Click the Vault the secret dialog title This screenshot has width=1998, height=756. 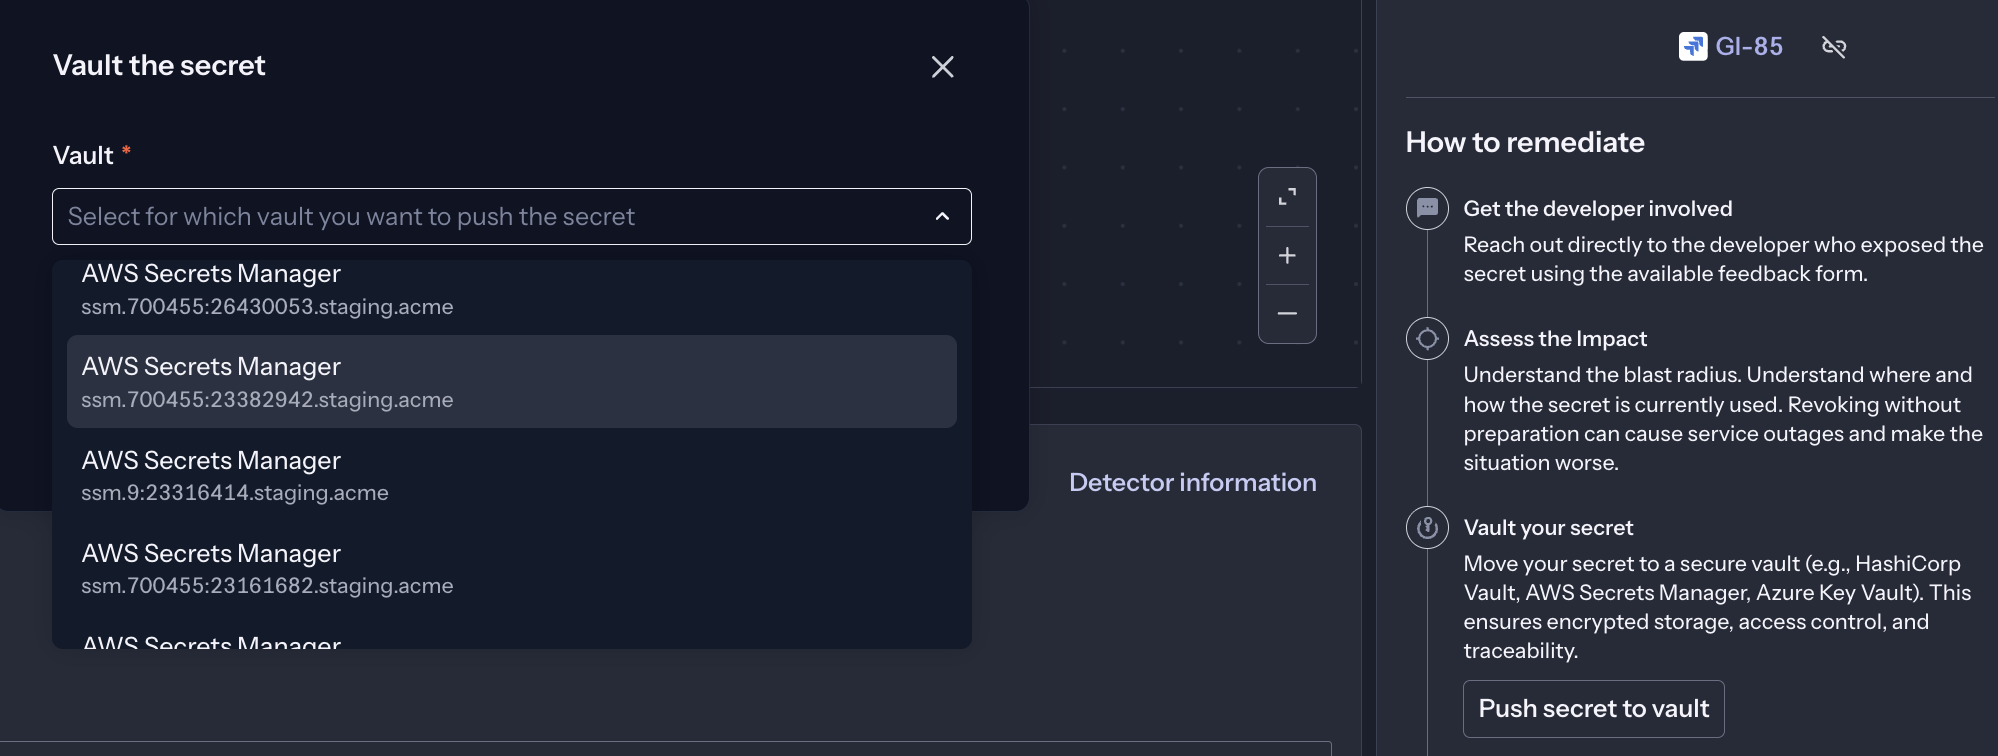pyautogui.click(x=159, y=65)
